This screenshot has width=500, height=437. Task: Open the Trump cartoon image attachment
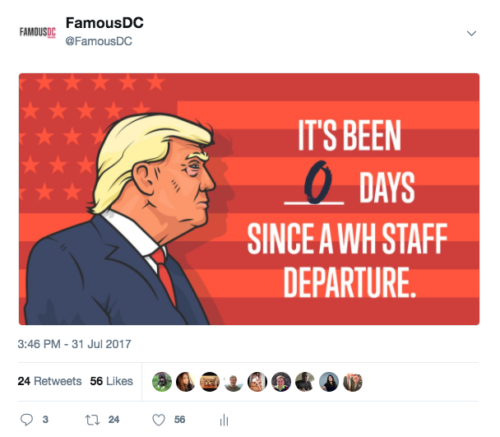[x=249, y=199]
